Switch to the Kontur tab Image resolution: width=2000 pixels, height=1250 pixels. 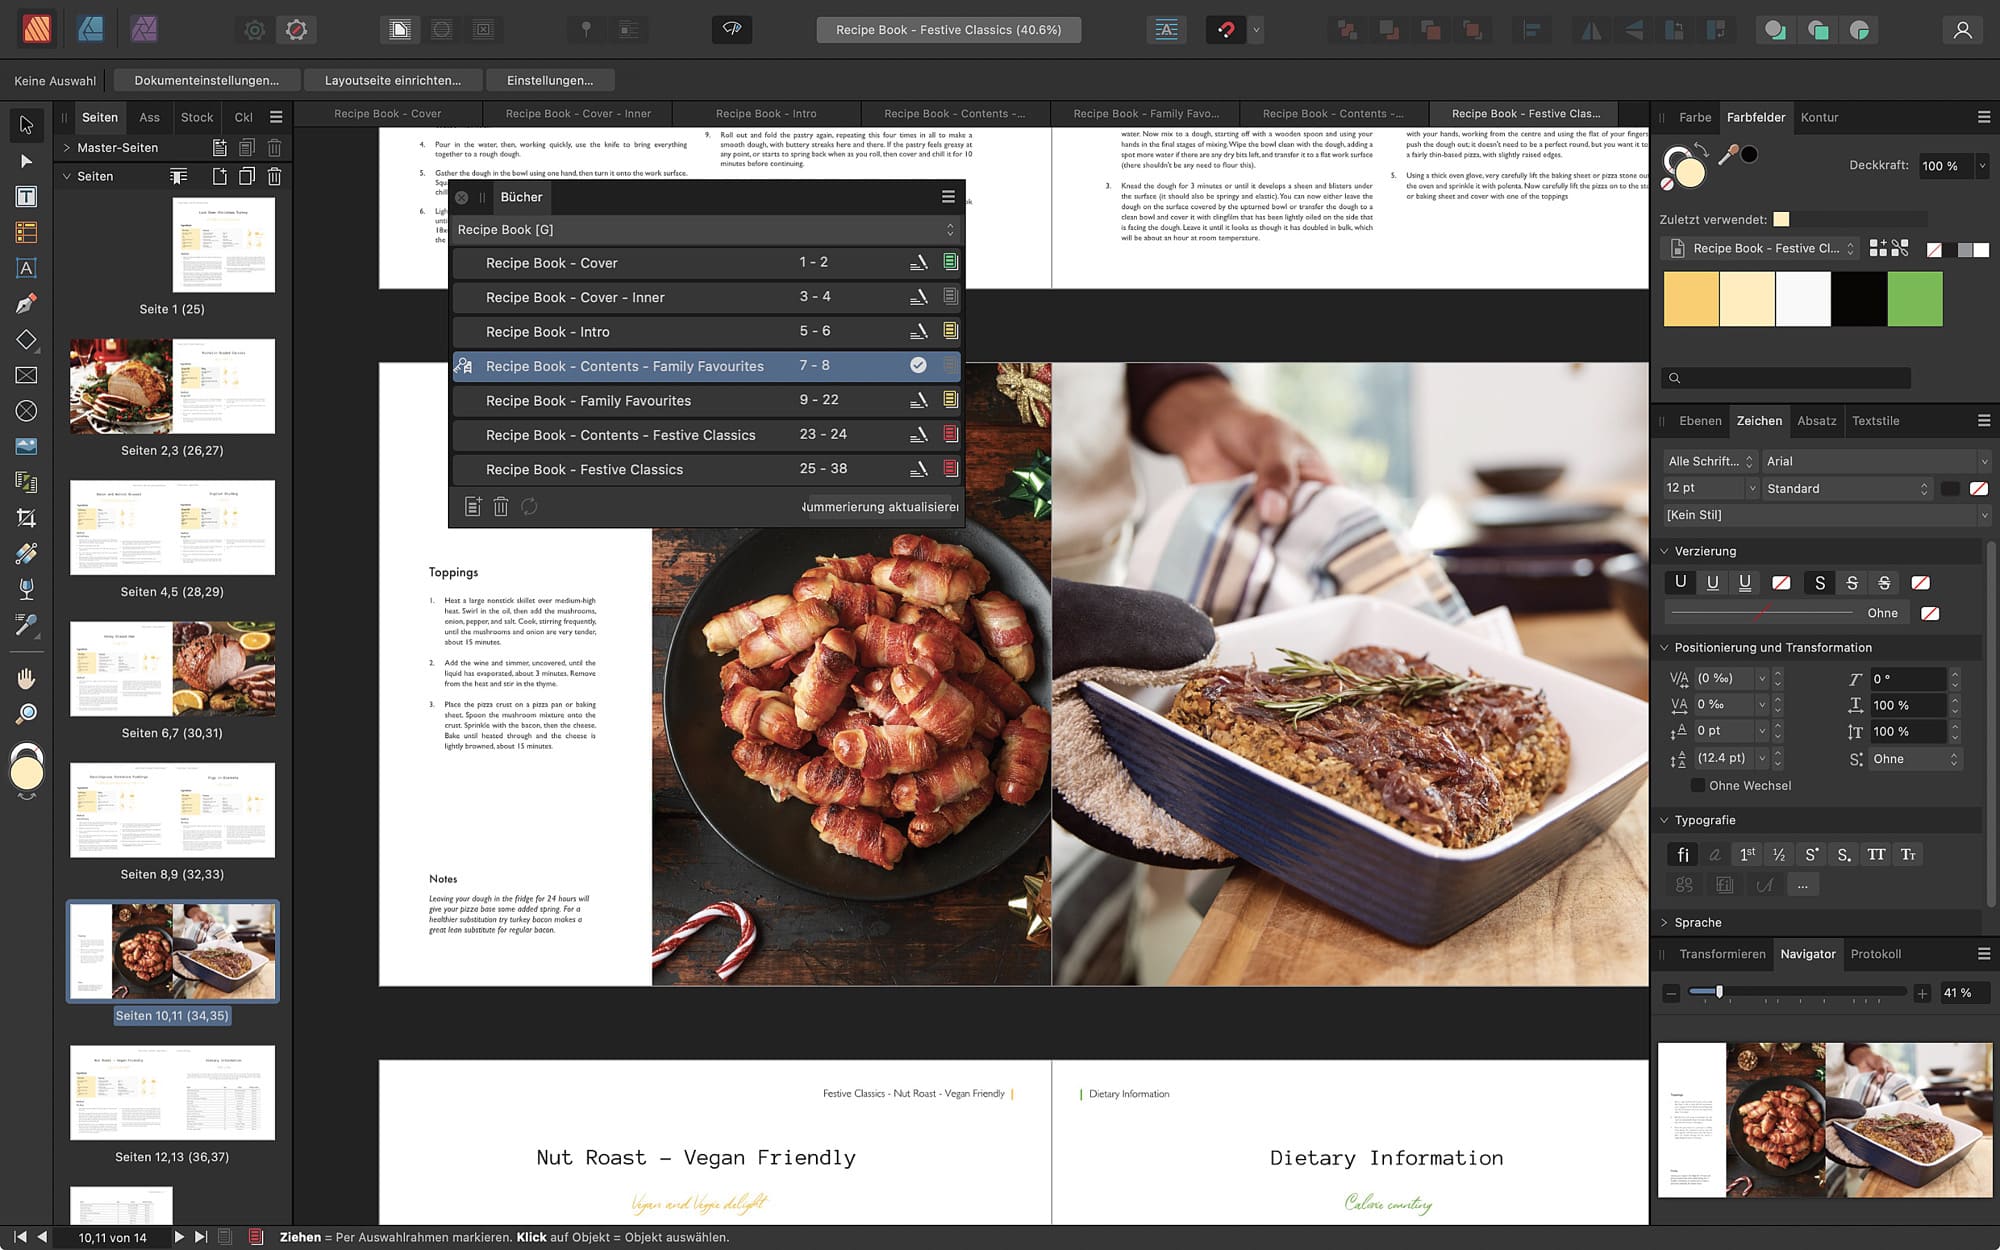[1819, 117]
